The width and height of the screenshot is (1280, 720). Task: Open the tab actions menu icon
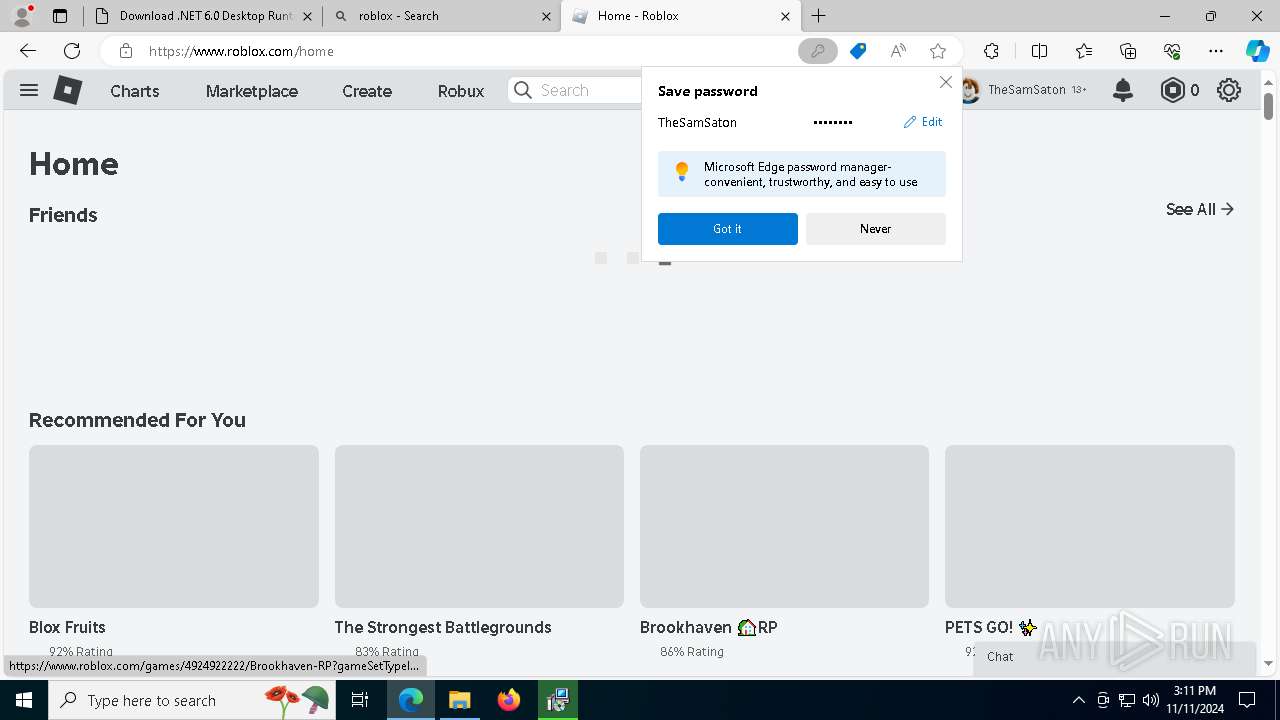coord(60,16)
